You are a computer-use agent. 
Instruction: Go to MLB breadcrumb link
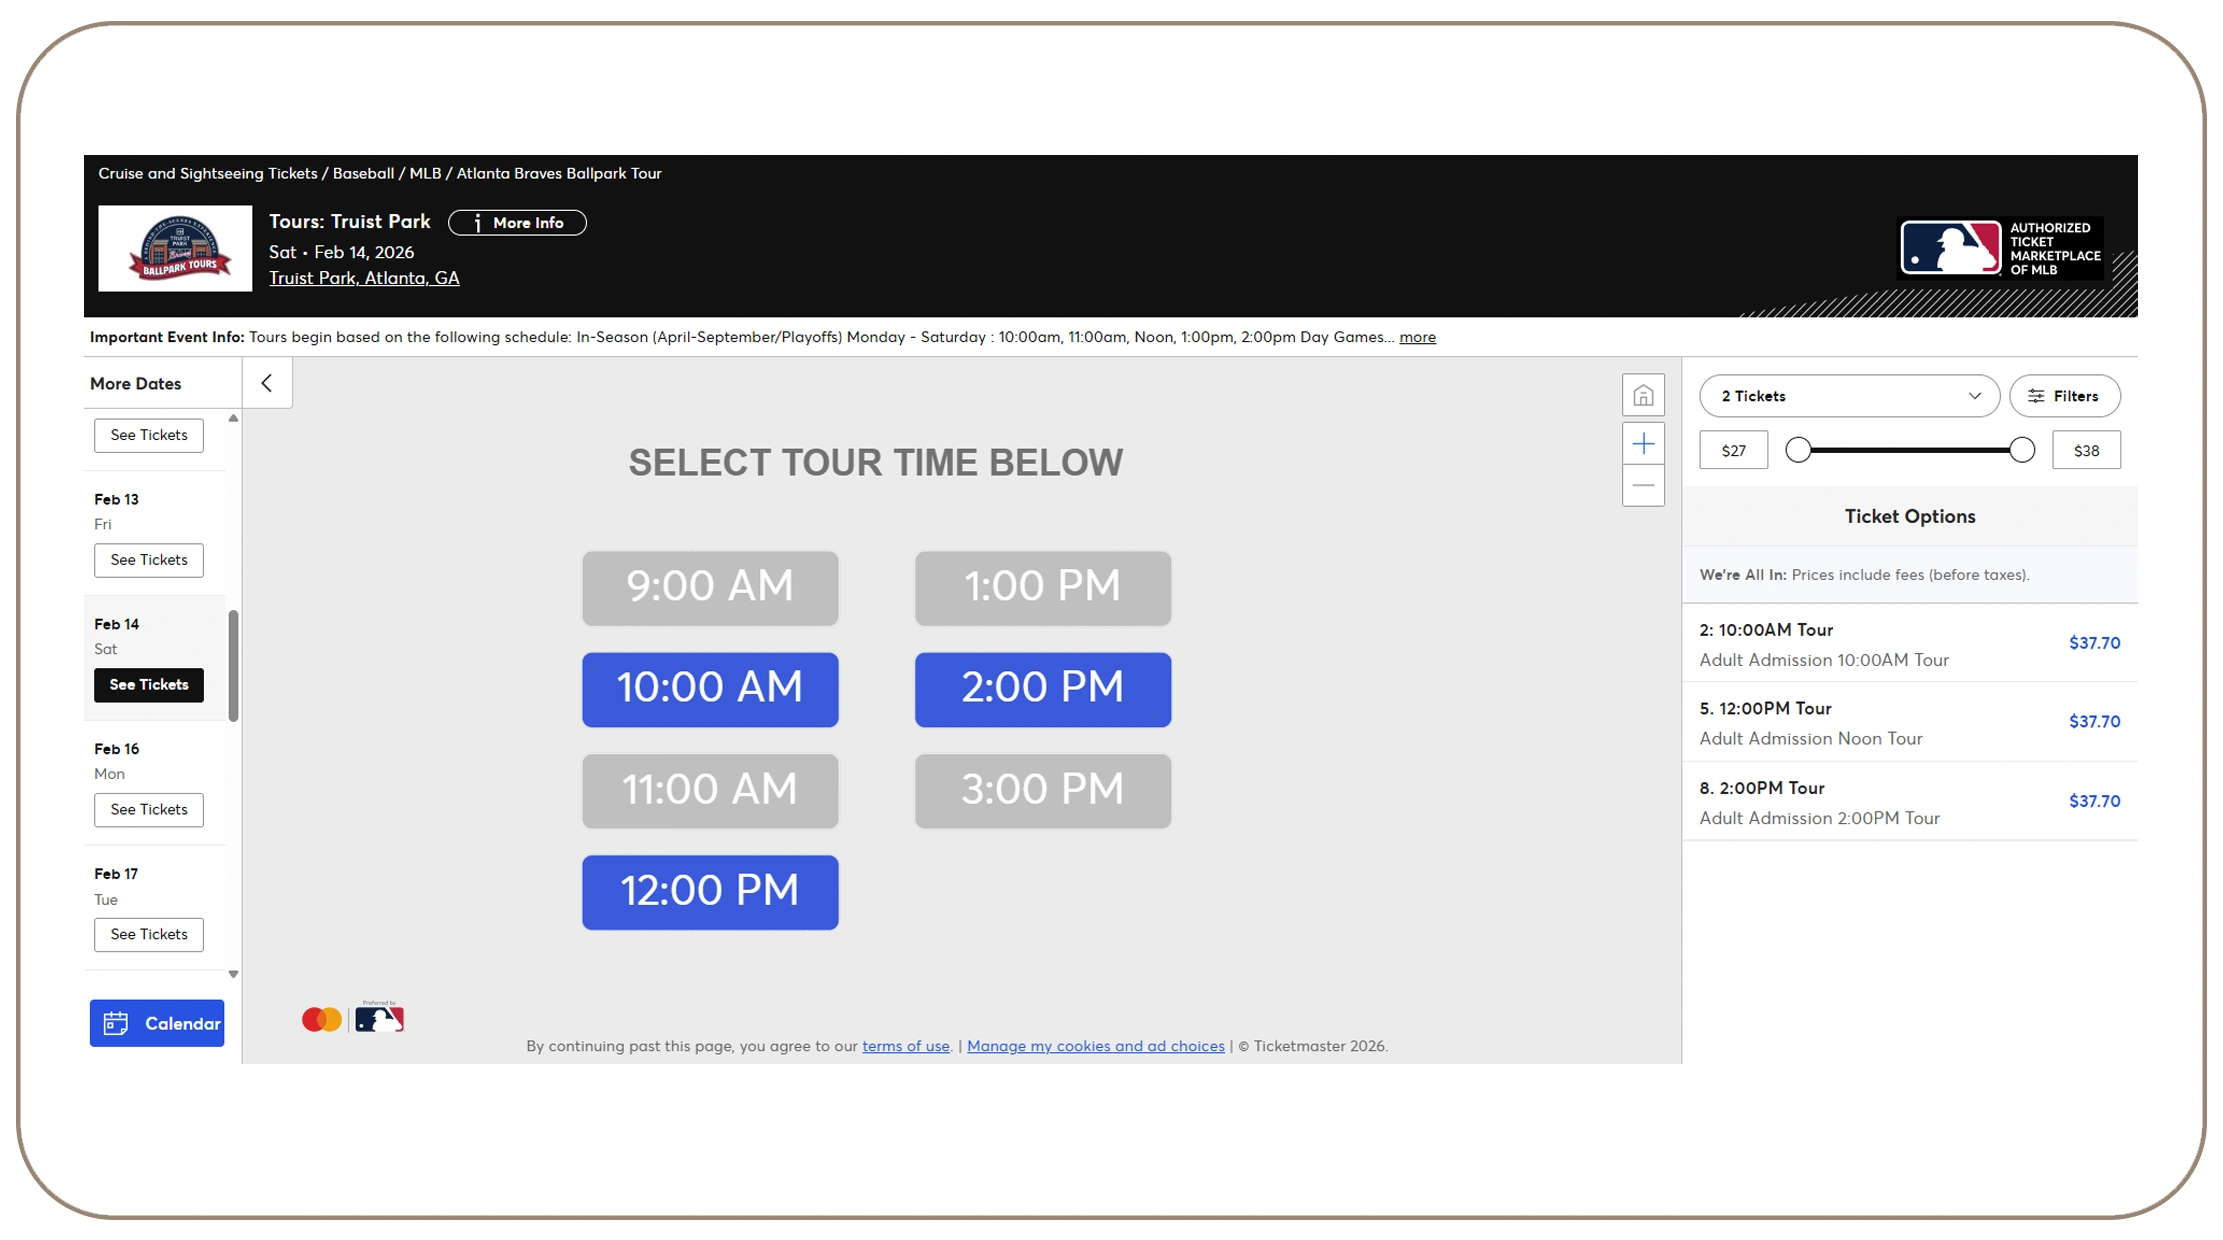[x=425, y=174]
